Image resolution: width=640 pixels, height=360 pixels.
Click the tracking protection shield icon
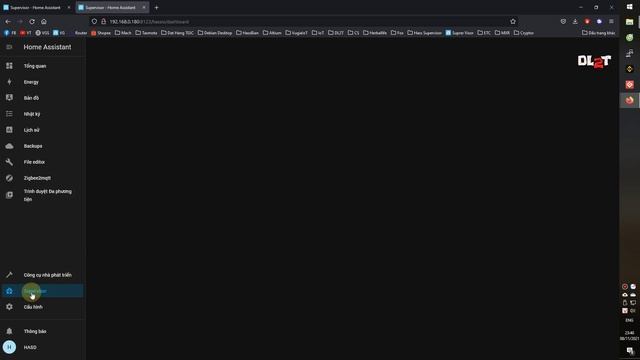94,21
